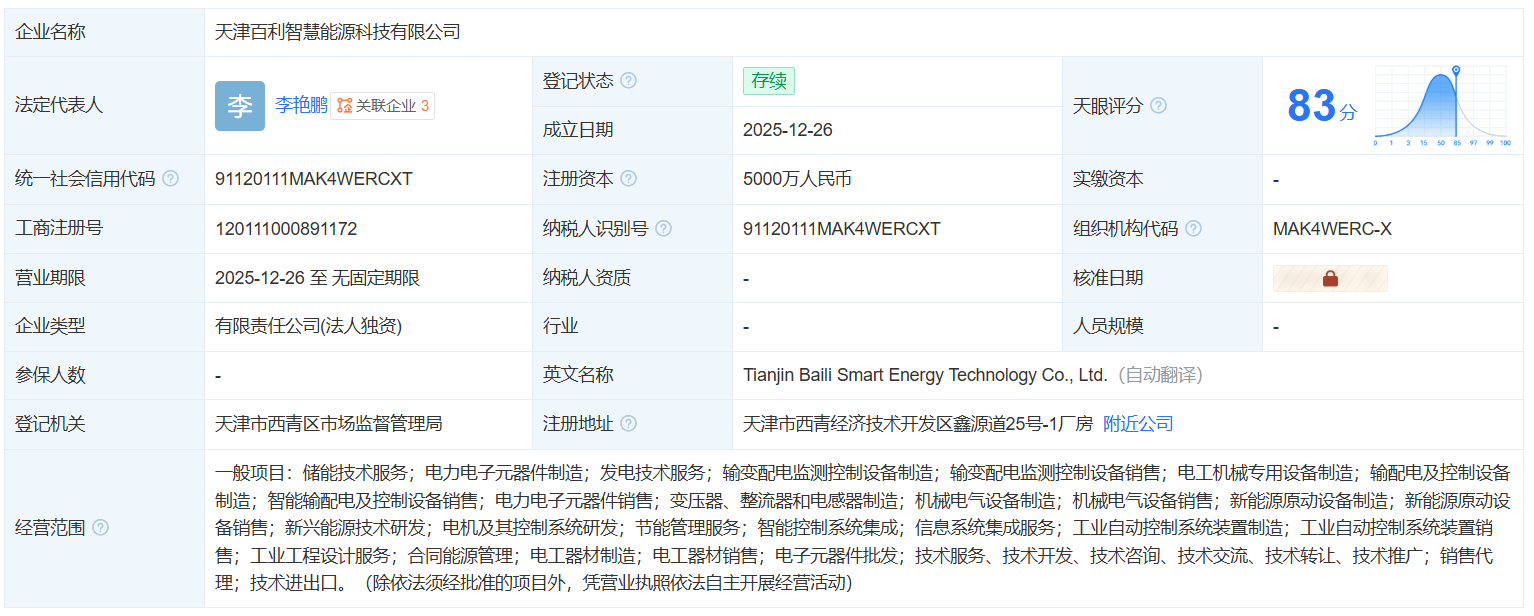Screen dimensions: 1534x616
Task: Click the 登记状态 help icon
Action: (627, 80)
